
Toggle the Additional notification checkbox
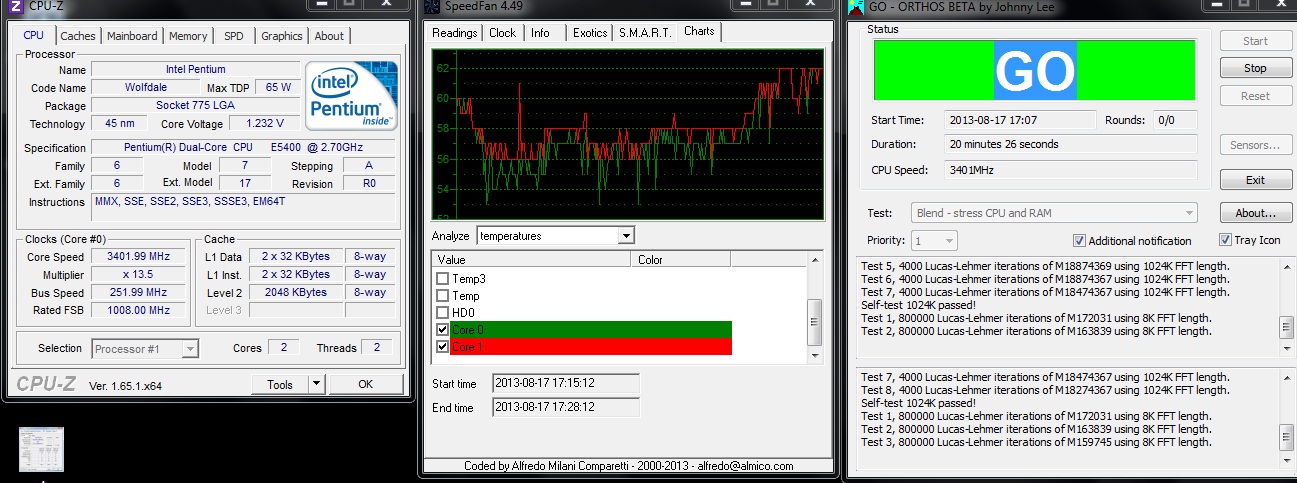point(1079,240)
